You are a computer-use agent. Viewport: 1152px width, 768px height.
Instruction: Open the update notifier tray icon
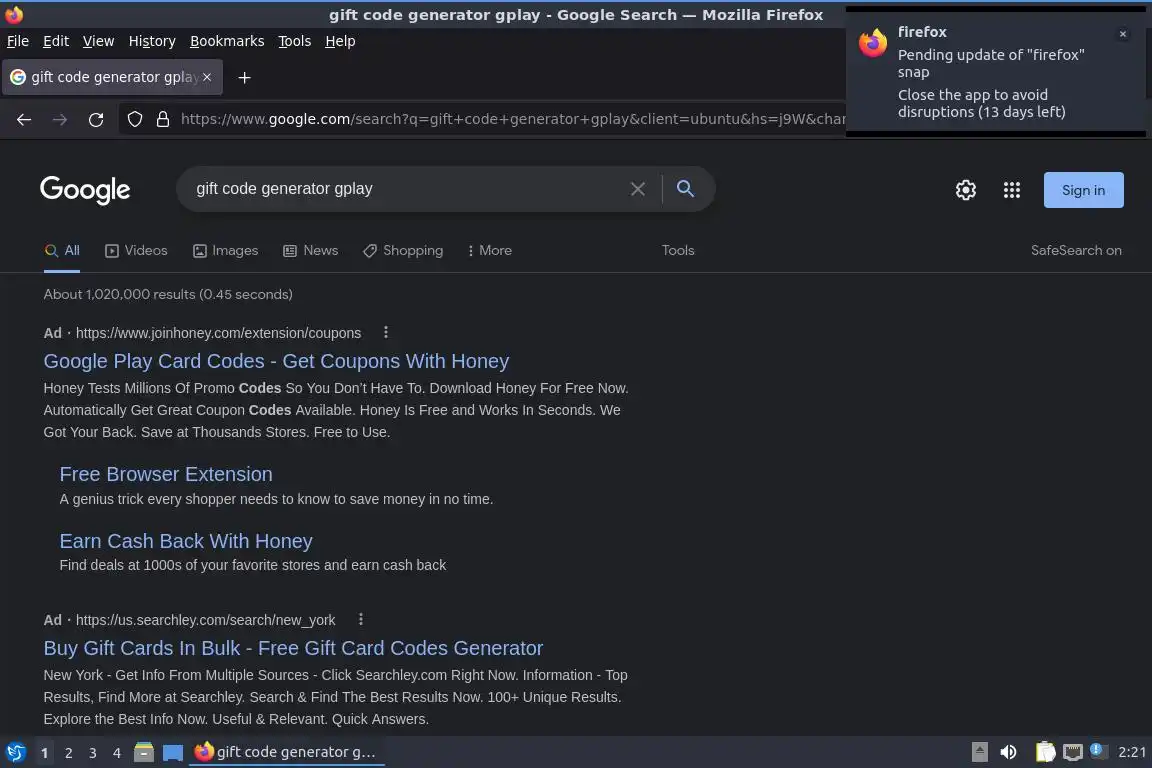(x=1097, y=750)
